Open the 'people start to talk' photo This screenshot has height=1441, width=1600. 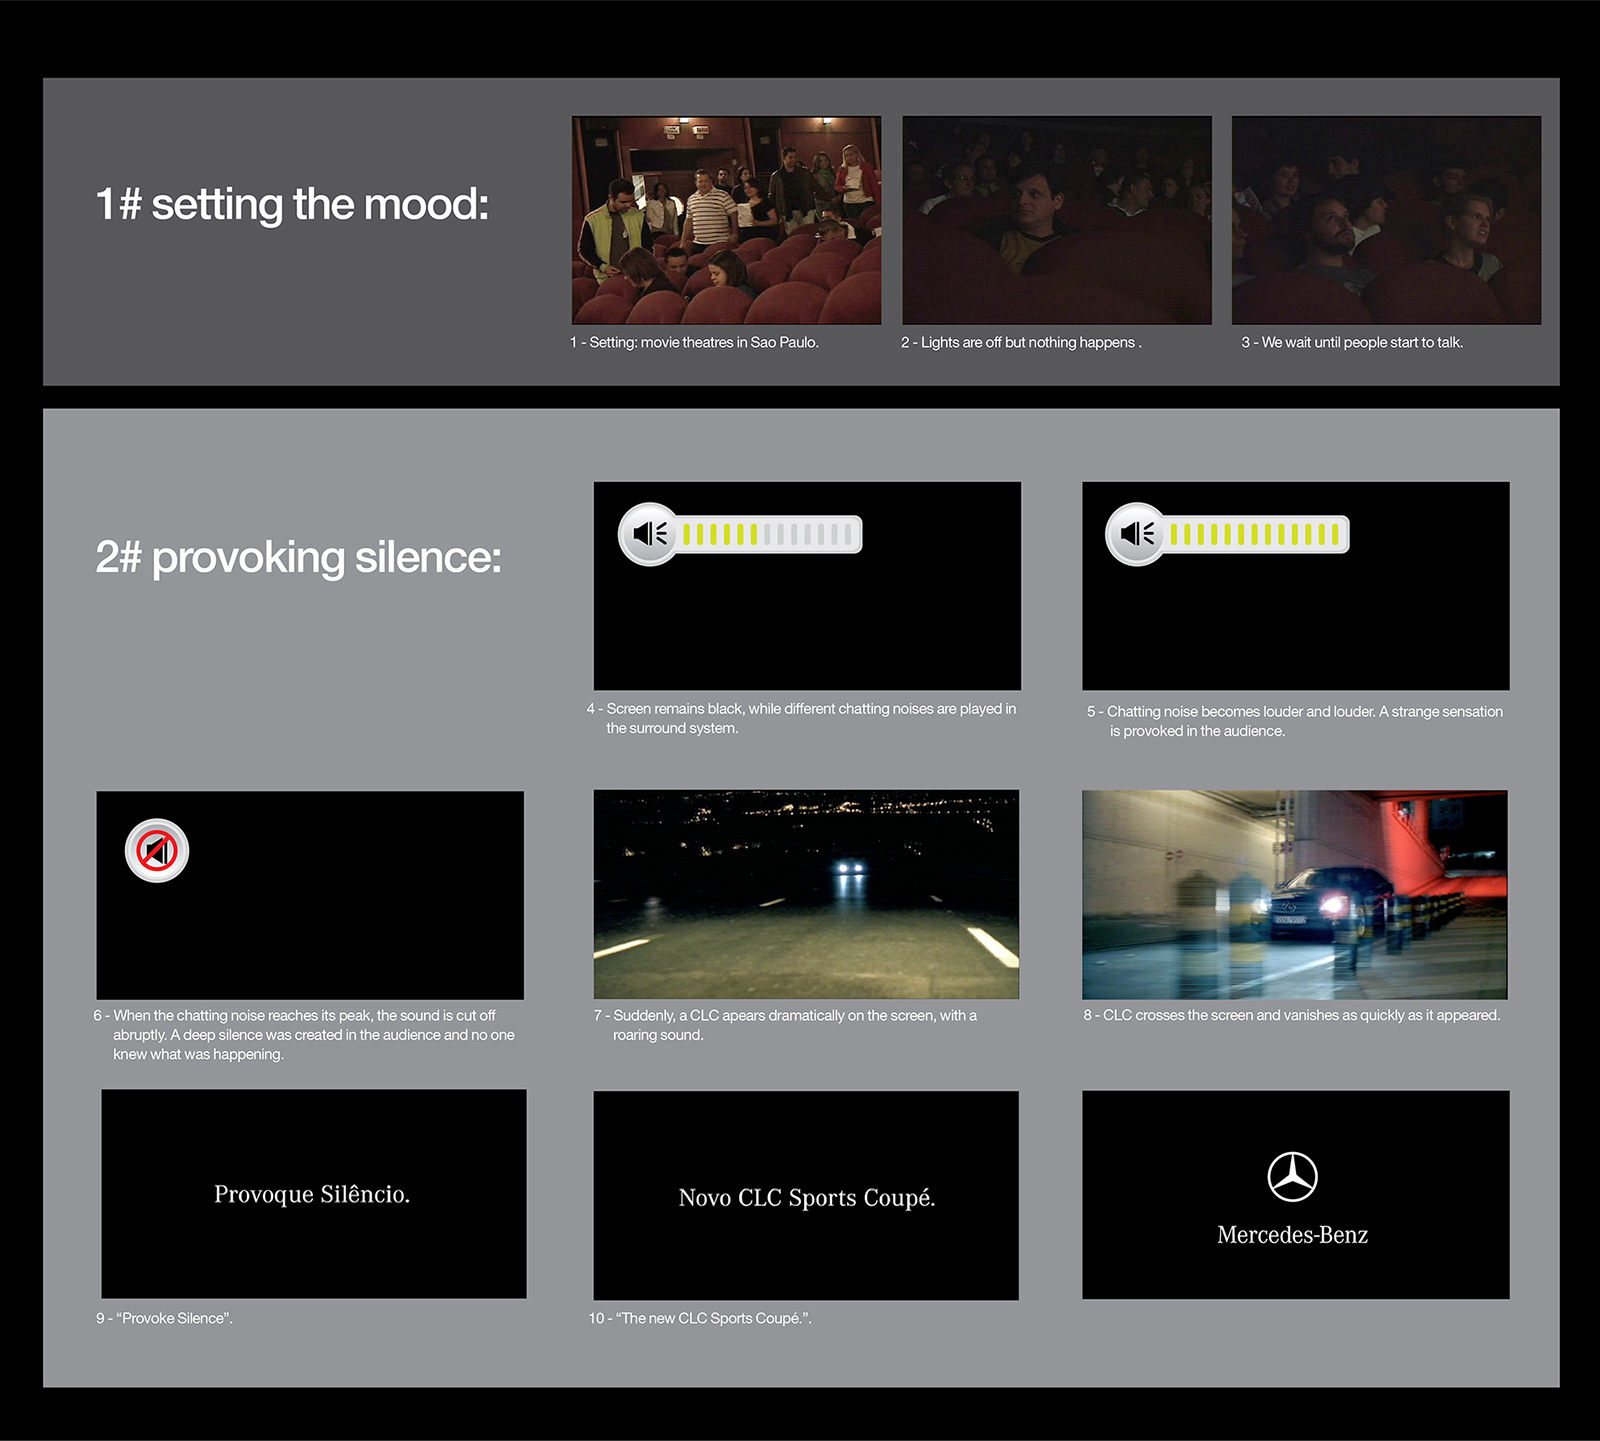point(1386,220)
